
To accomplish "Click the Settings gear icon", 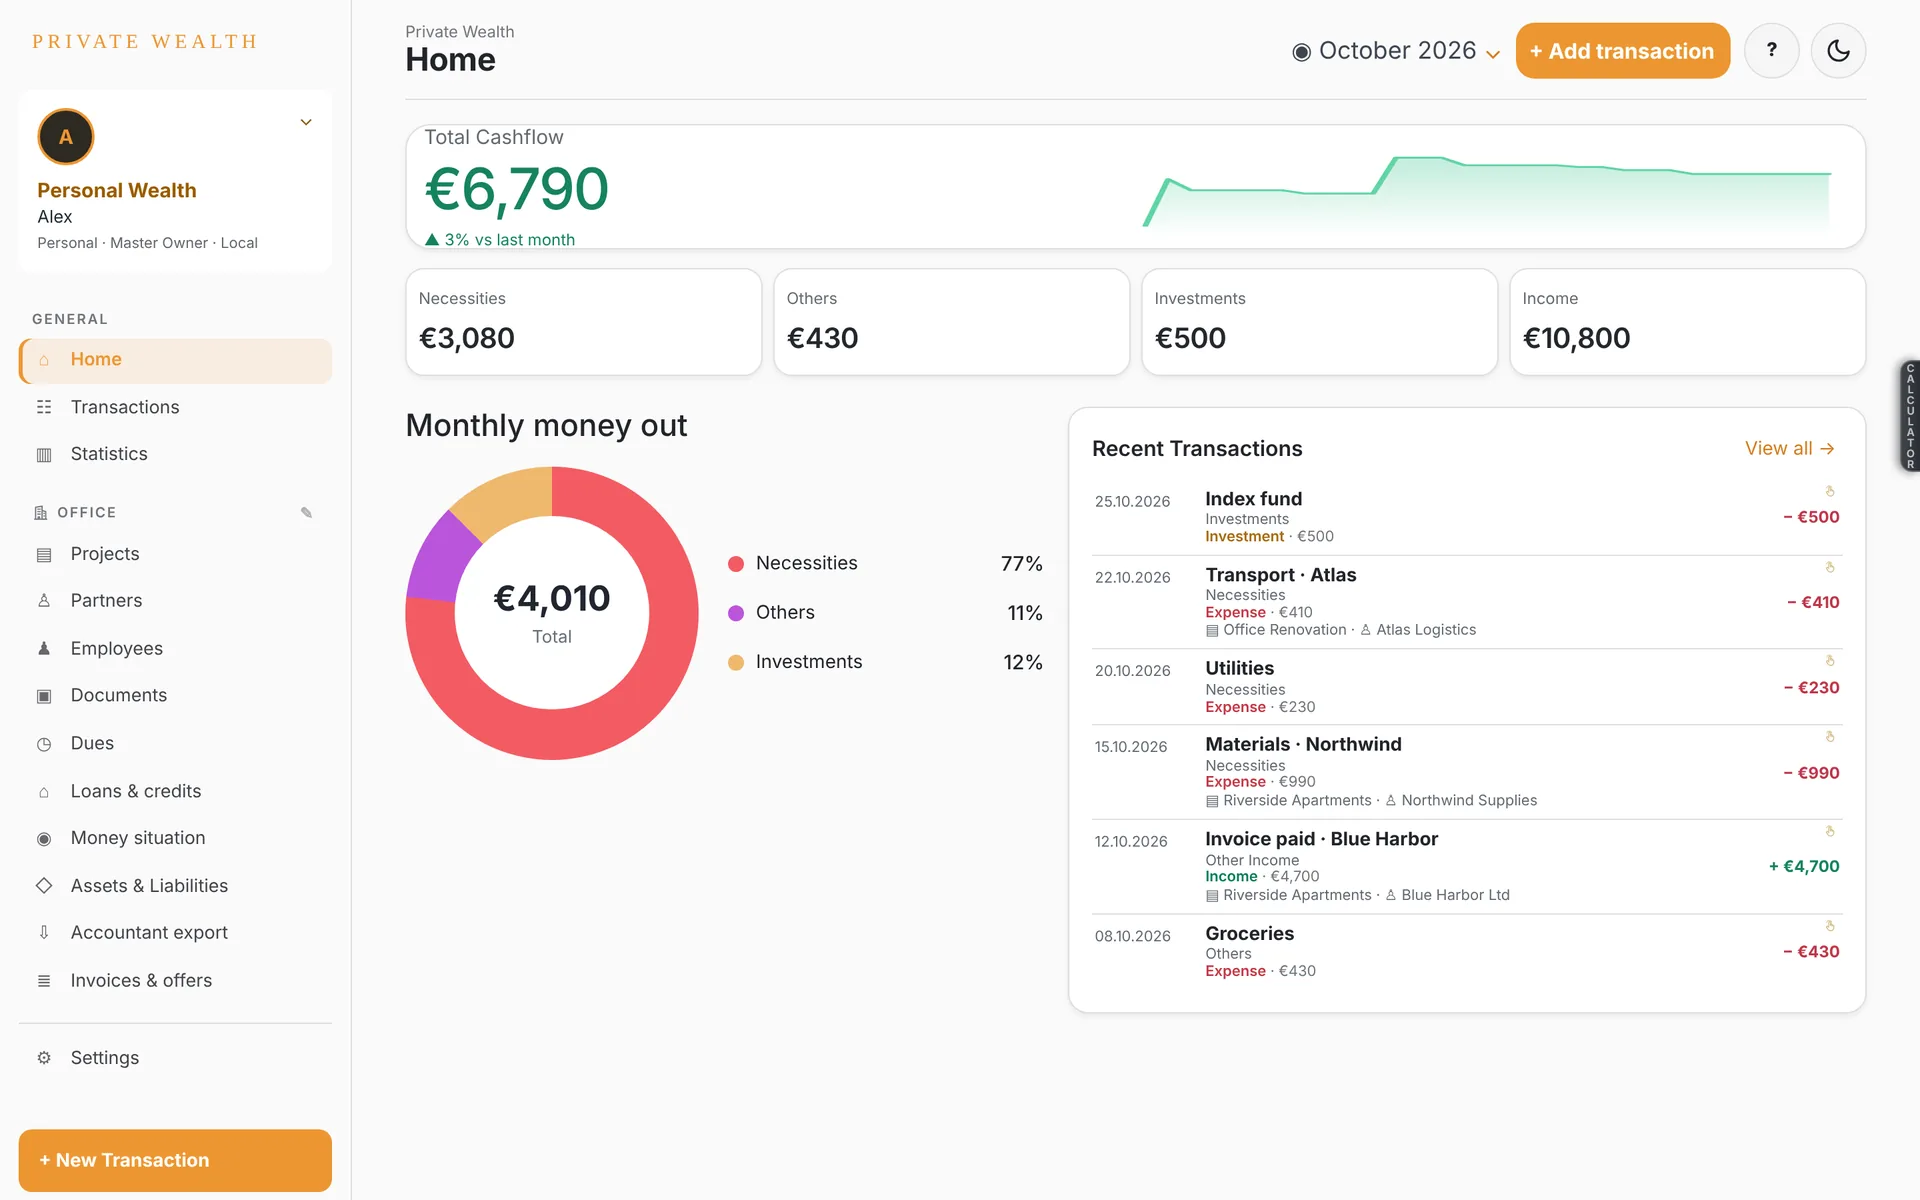I will pyautogui.click(x=44, y=1058).
